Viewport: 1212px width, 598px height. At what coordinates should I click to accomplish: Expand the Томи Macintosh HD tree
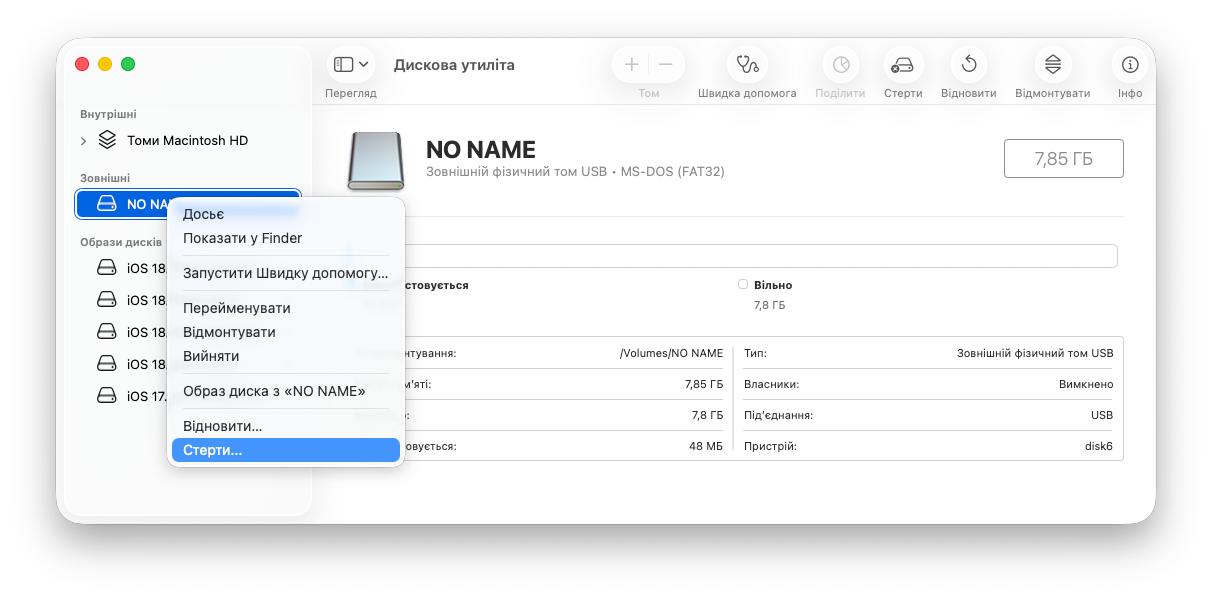84,141
